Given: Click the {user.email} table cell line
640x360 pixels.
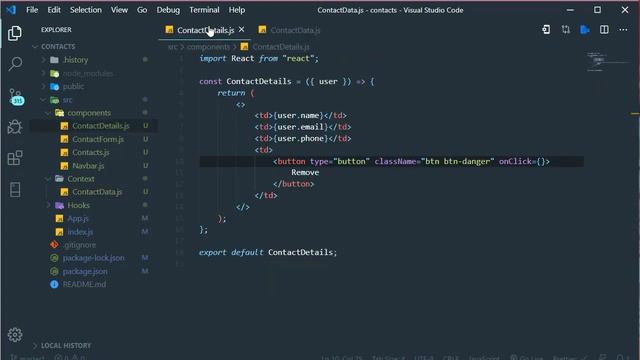Looking at the screenshot, I should point(303,127).
